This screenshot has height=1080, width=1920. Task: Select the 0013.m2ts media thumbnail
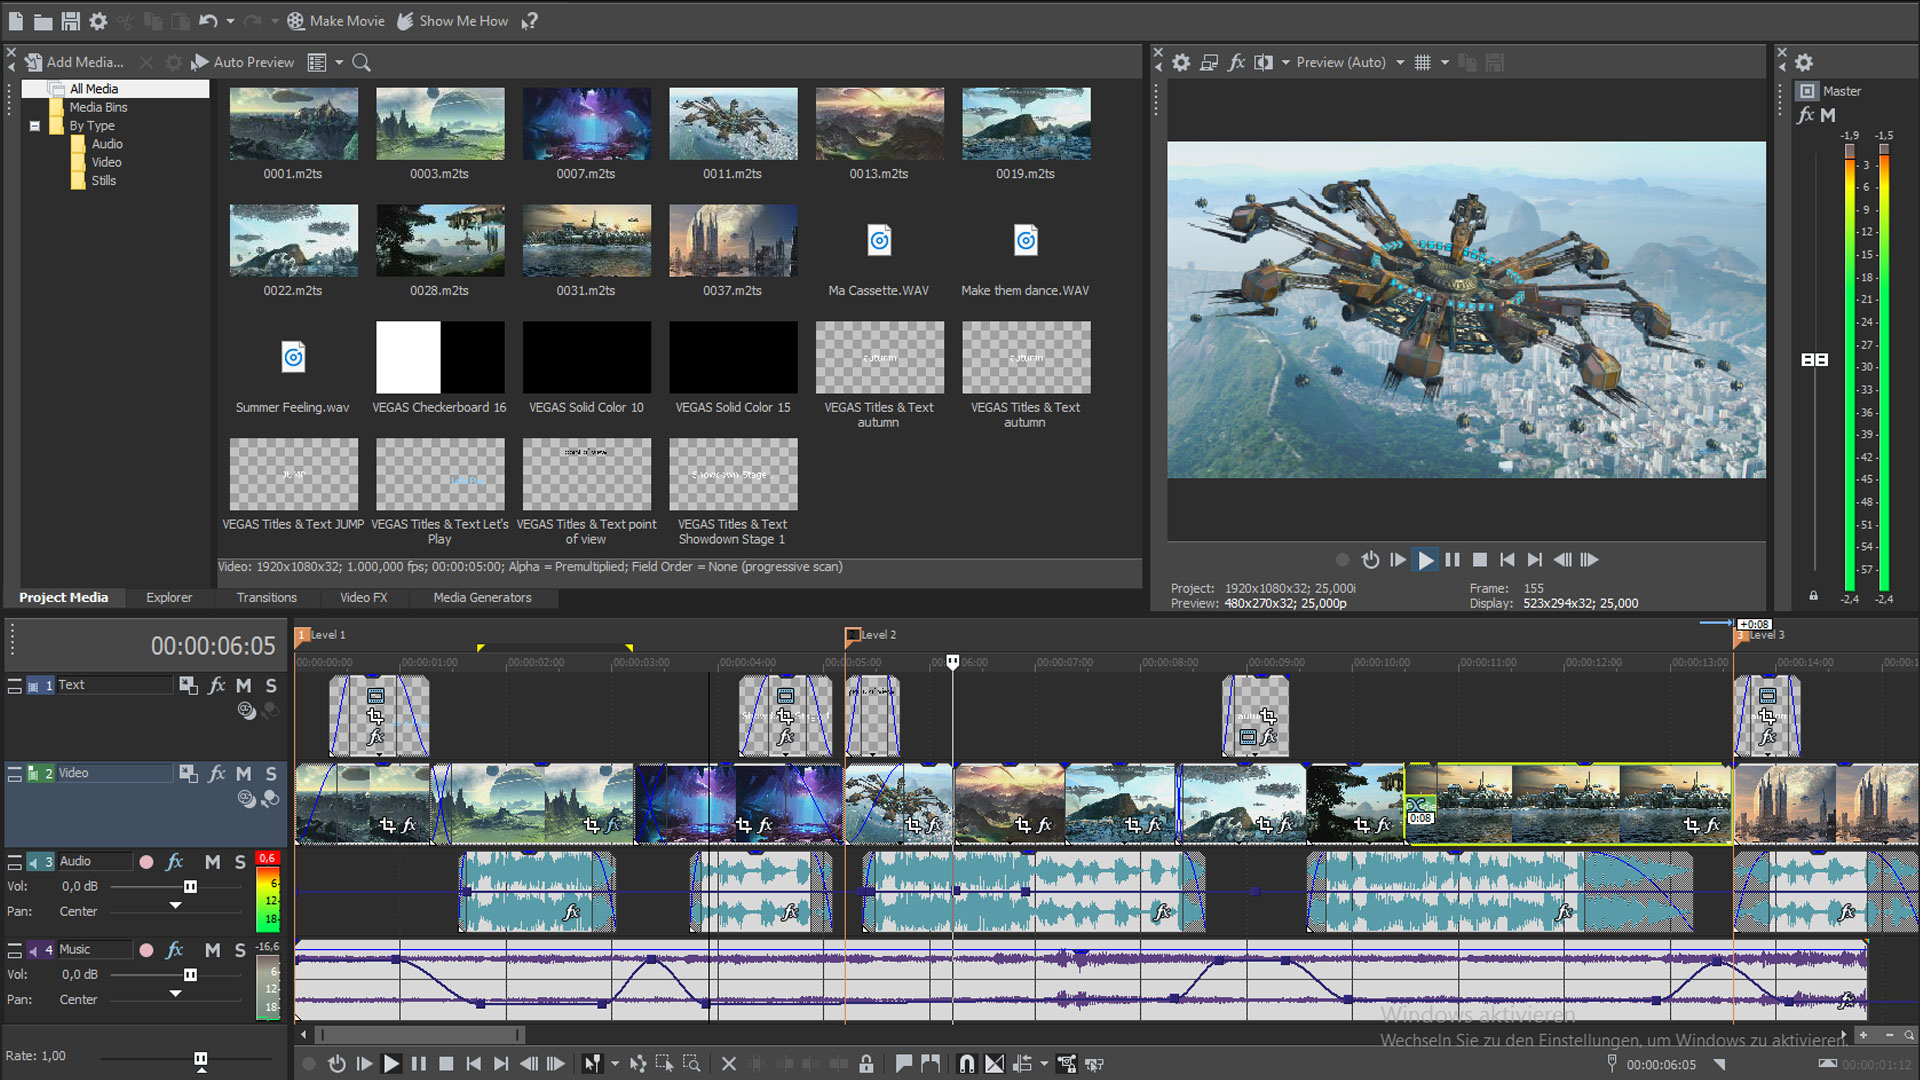point(879,123)
